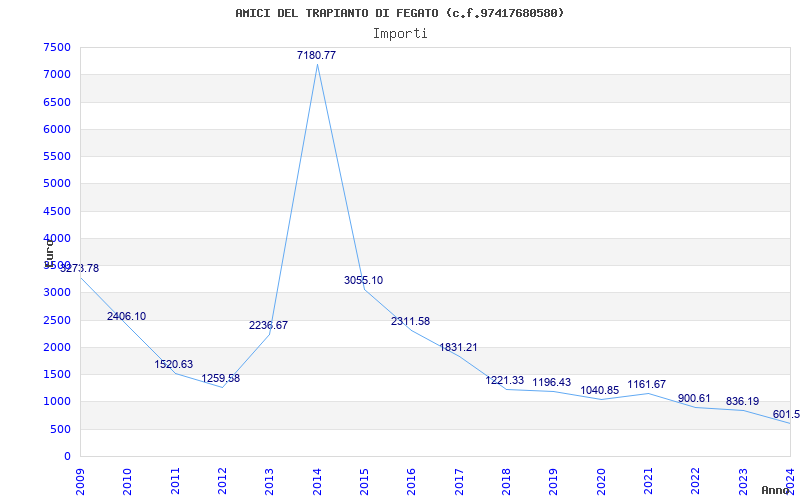Screen dimensions: 800x500
Task: Click the 2018 x-axis year label
Action: (x=506, y=482)
